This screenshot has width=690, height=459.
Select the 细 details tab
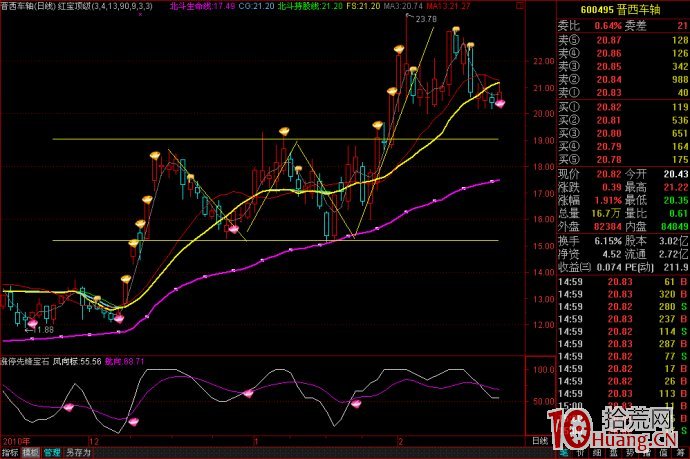(x=597, y=453)
